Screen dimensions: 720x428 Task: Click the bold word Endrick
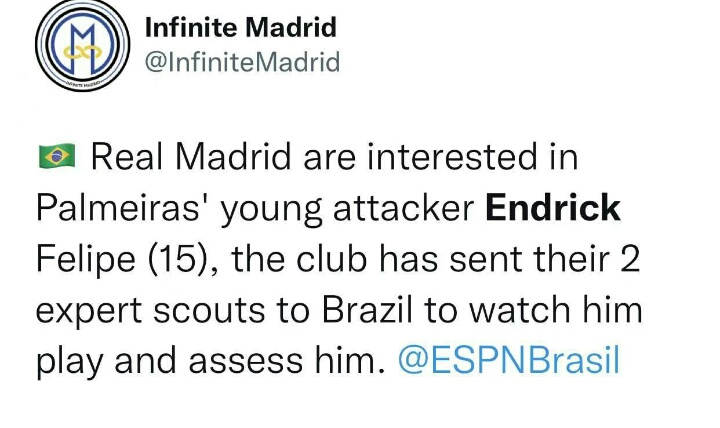click(x=553, y=208)
